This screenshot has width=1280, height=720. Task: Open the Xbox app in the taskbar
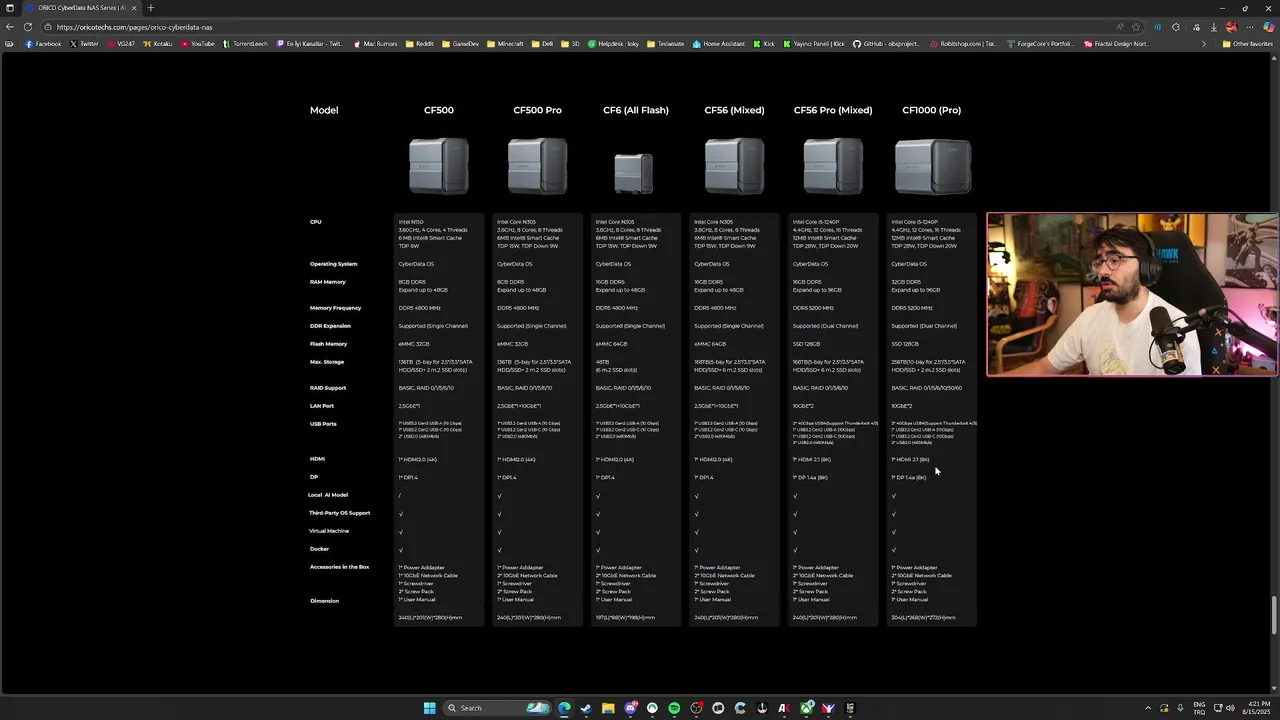806,708
